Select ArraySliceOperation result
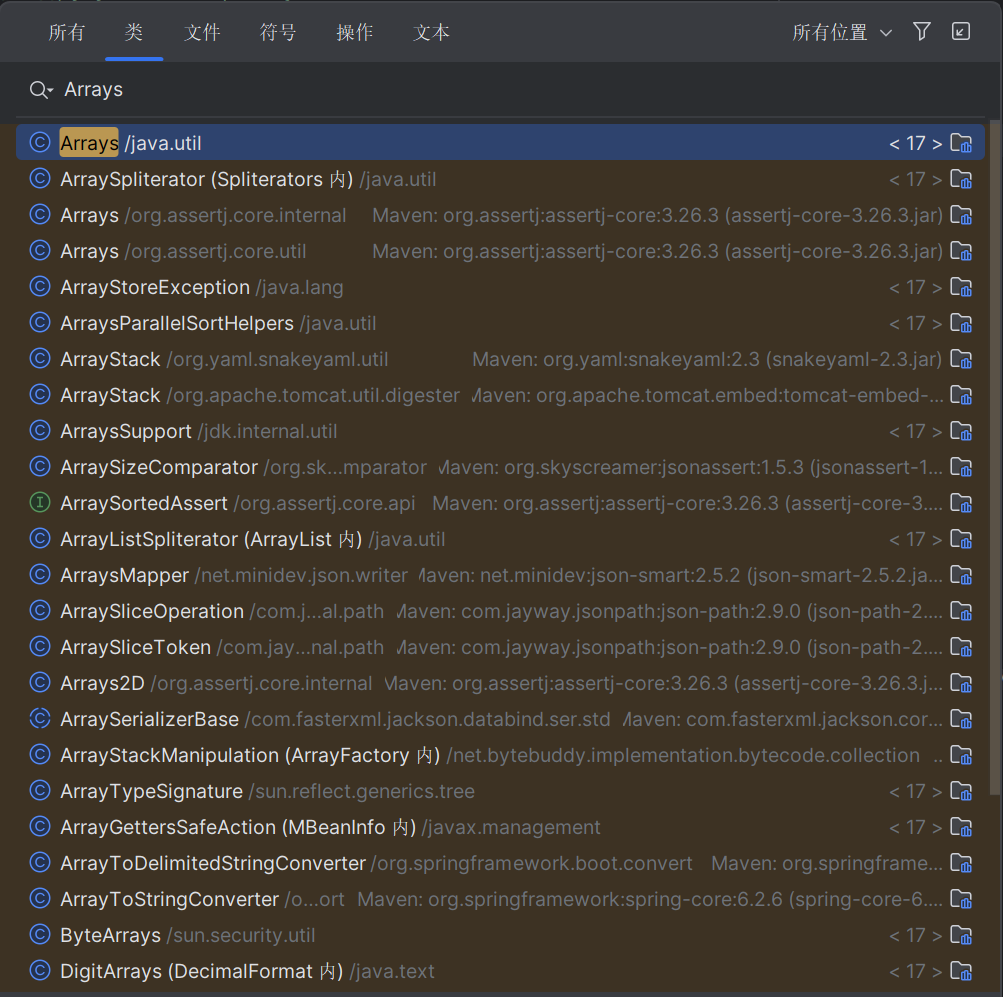Screen dimensions: 1003x997 [x=500, y=611]
